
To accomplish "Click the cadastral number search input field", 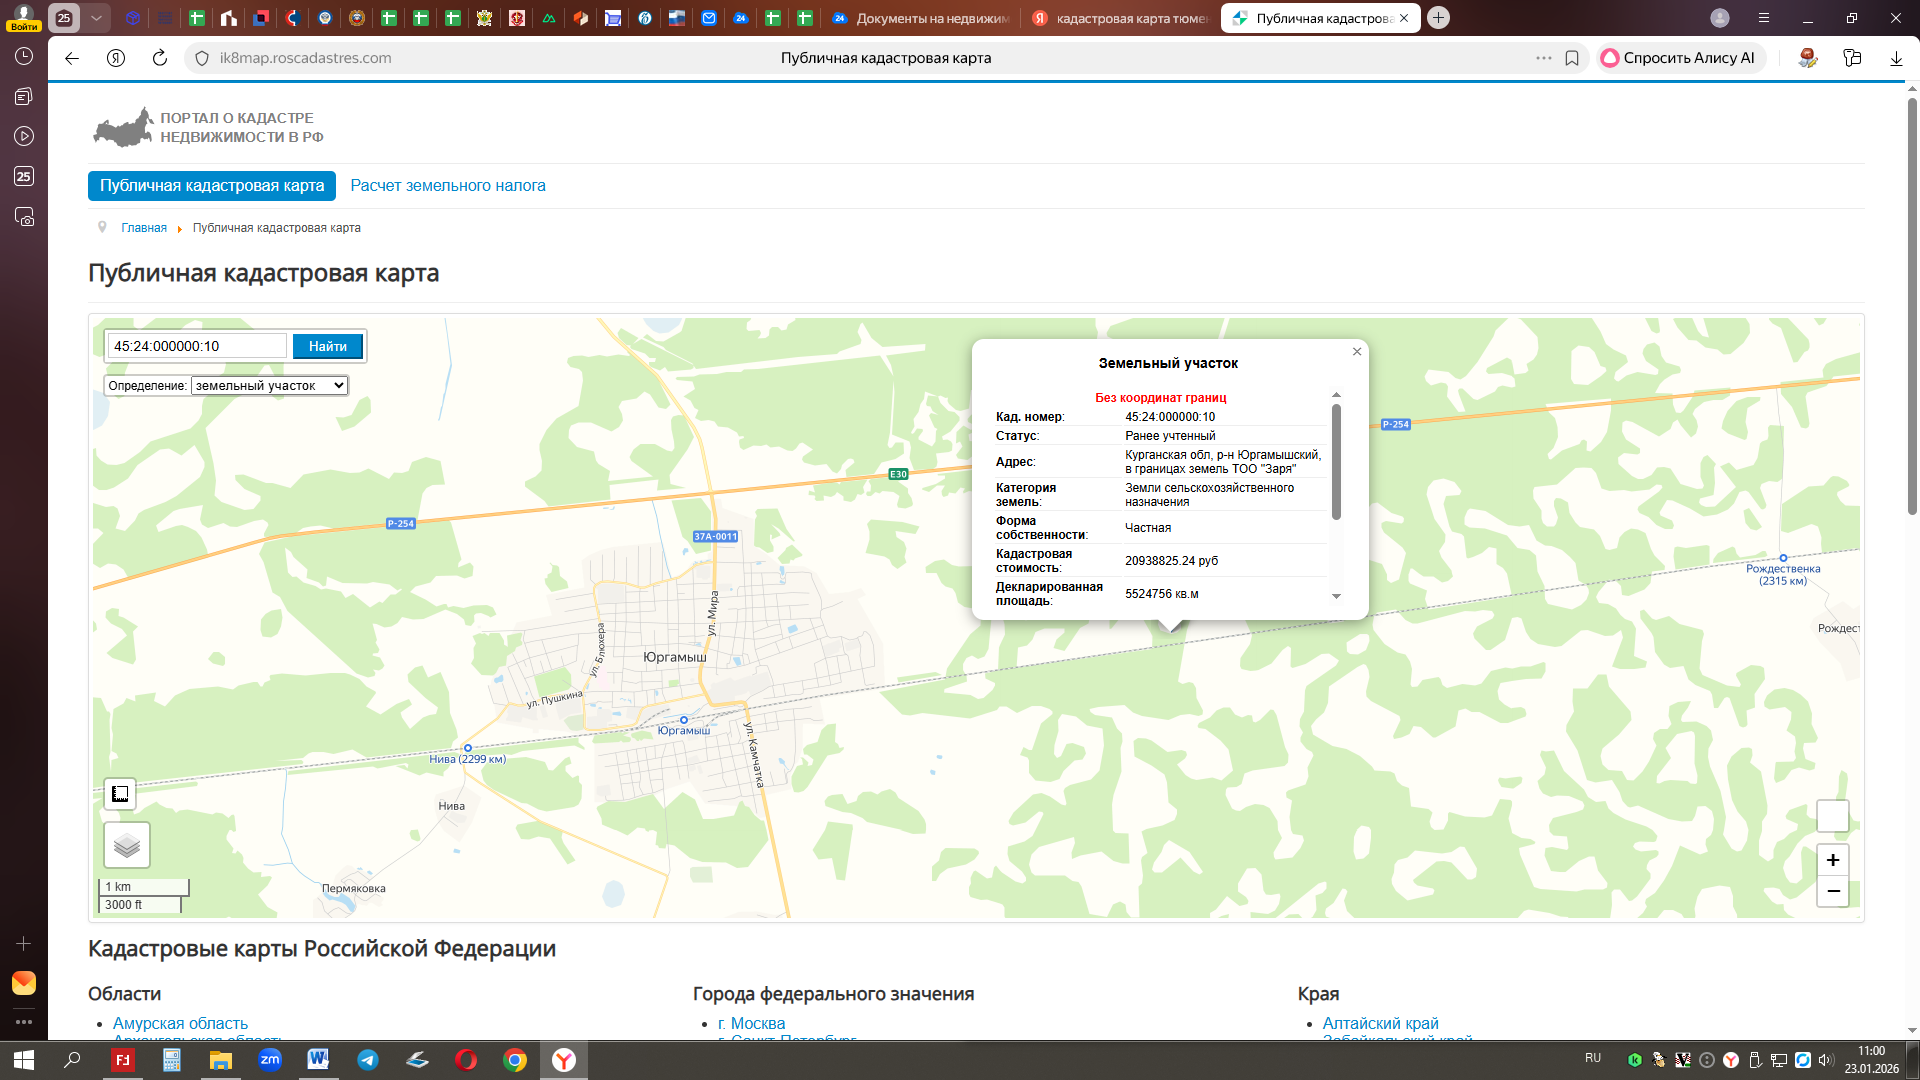I will [197, 346].
